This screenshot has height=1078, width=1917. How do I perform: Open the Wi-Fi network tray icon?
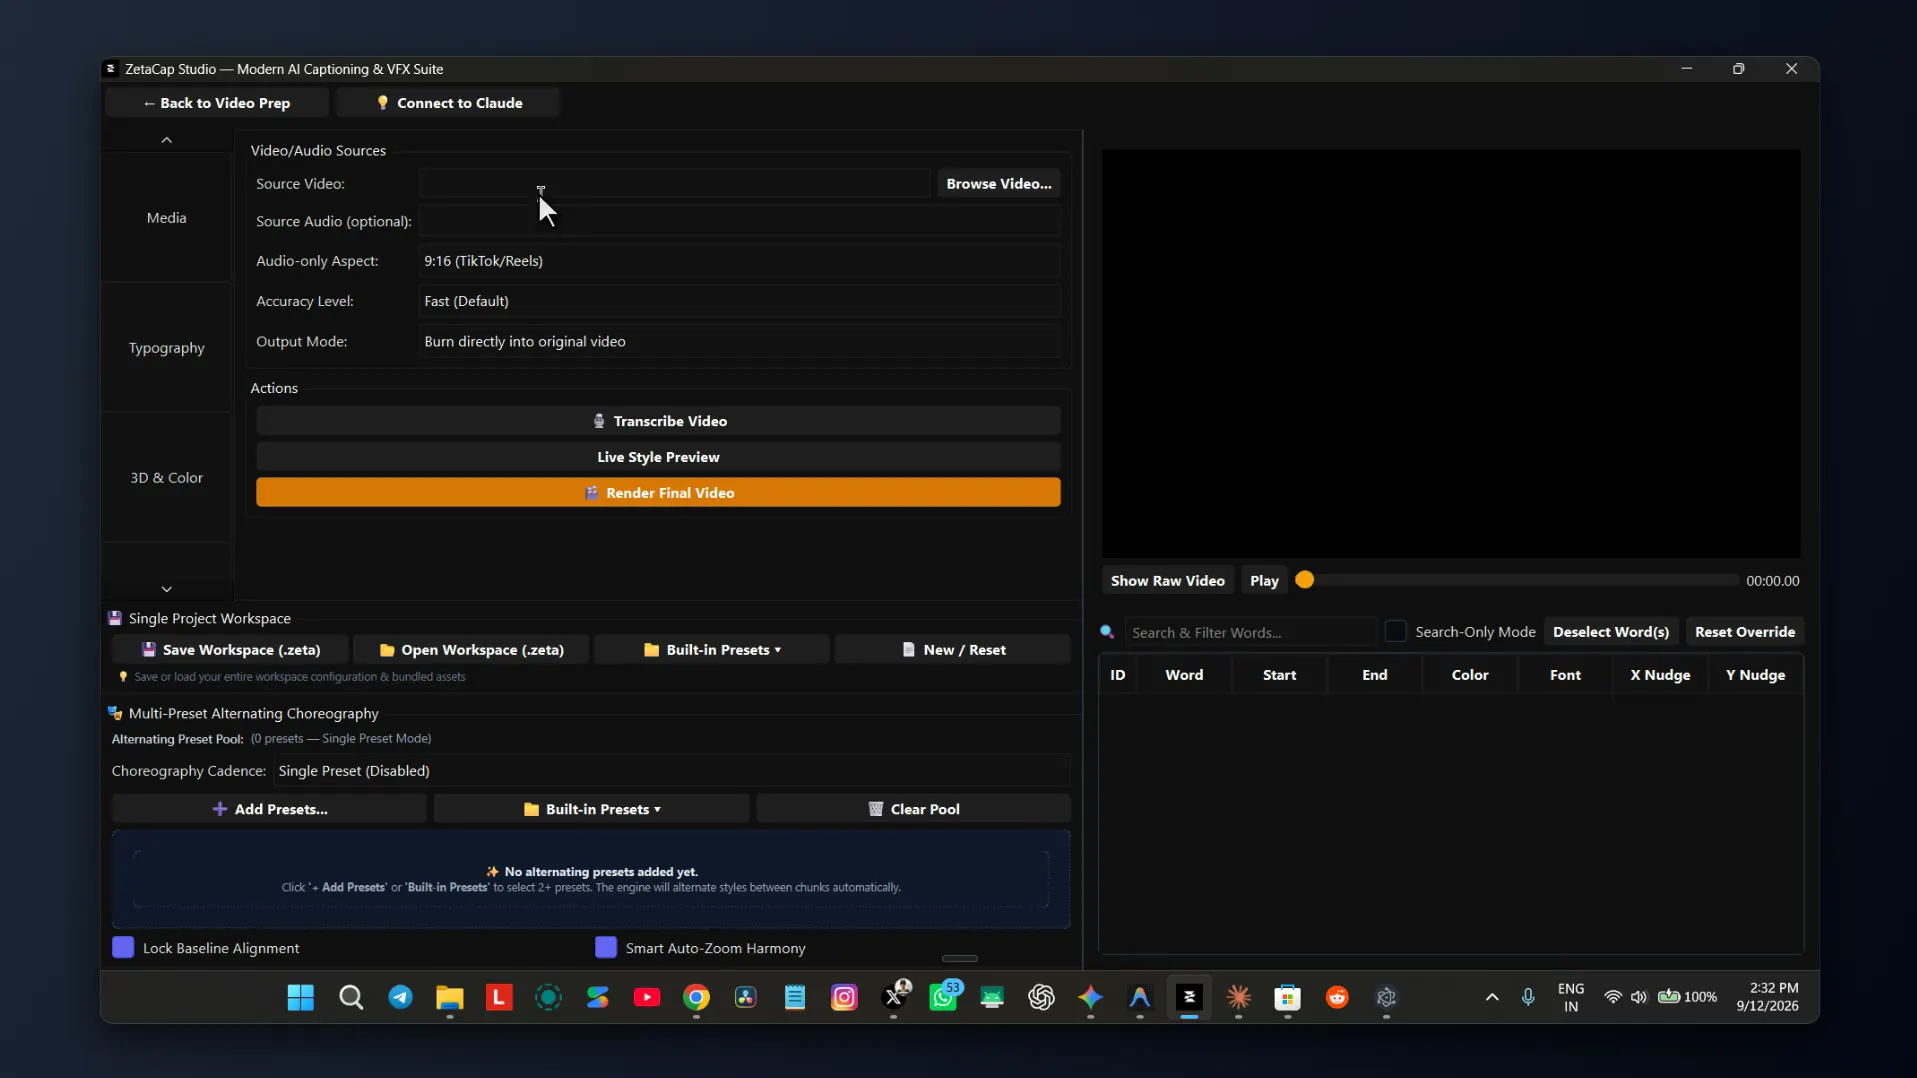point(1612,997)
